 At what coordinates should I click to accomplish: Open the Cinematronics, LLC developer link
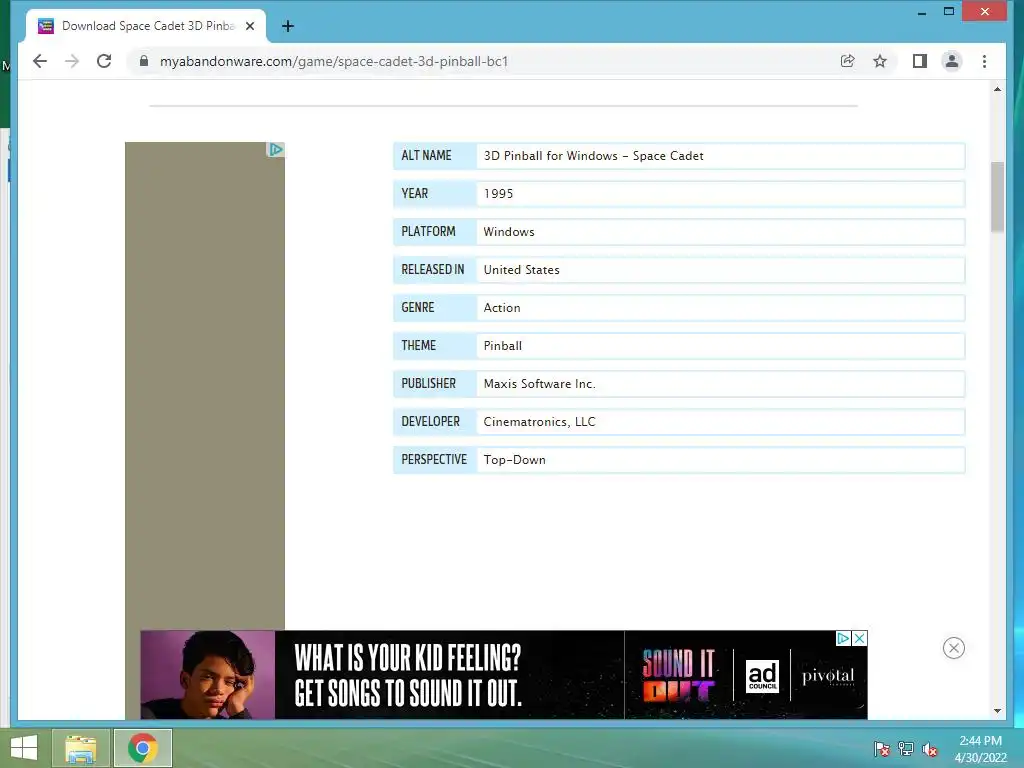click(x=539, y=422)
